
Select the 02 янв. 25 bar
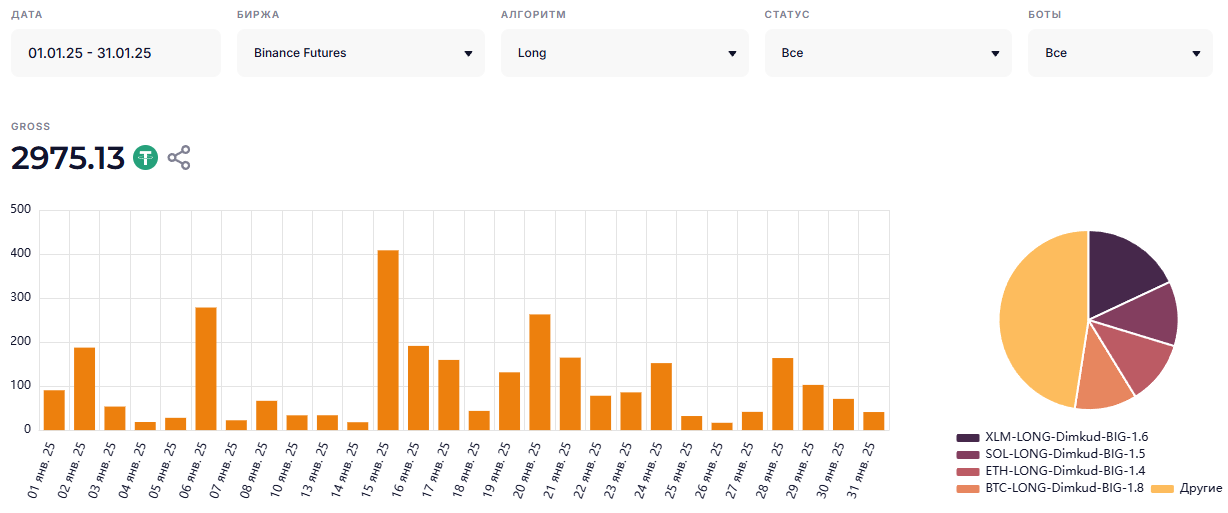tap(84, 388)
